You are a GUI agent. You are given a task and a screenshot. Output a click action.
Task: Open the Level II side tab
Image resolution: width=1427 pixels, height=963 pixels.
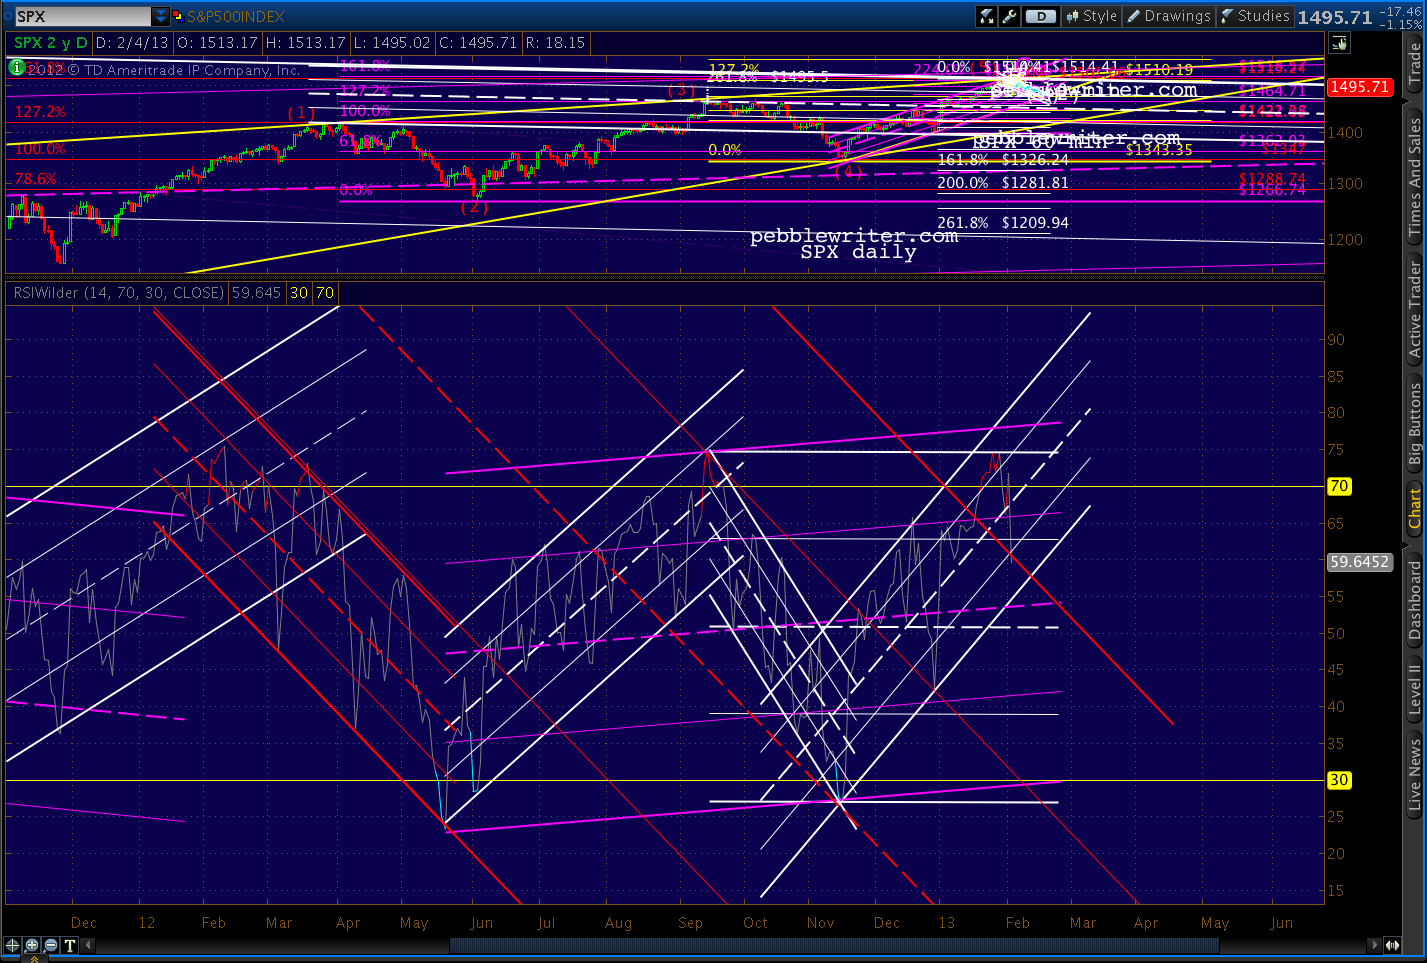pyautogui.click(x=1414, y=689)
